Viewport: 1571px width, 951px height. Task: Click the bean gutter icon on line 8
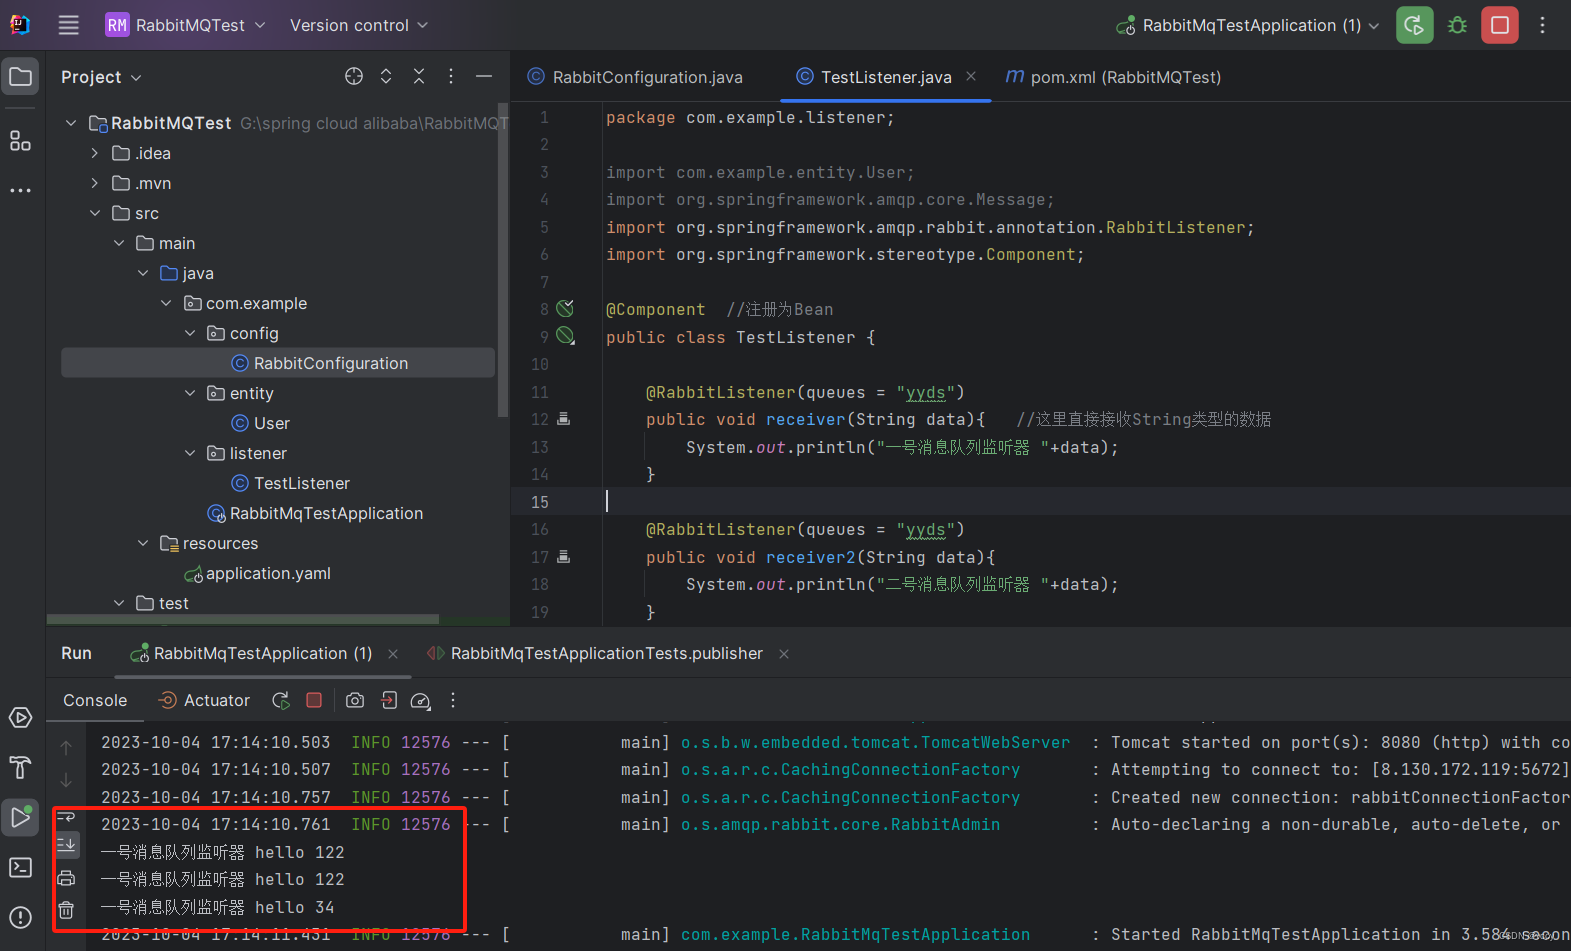pyautogui.click(x=565, y=308)
